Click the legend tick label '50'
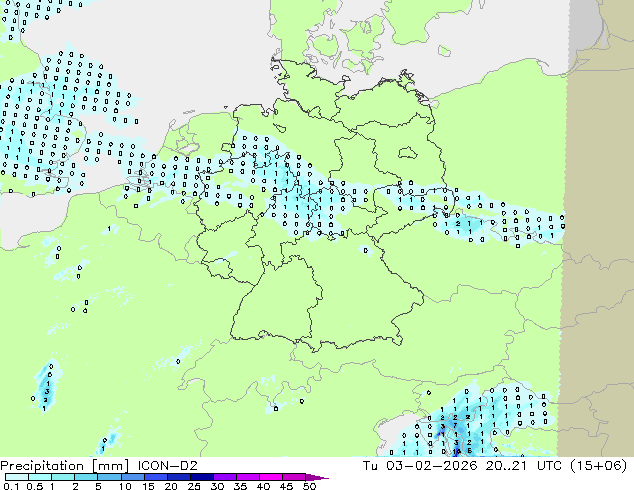This screenshot has width=634, height=490. [x=309, y=486]
